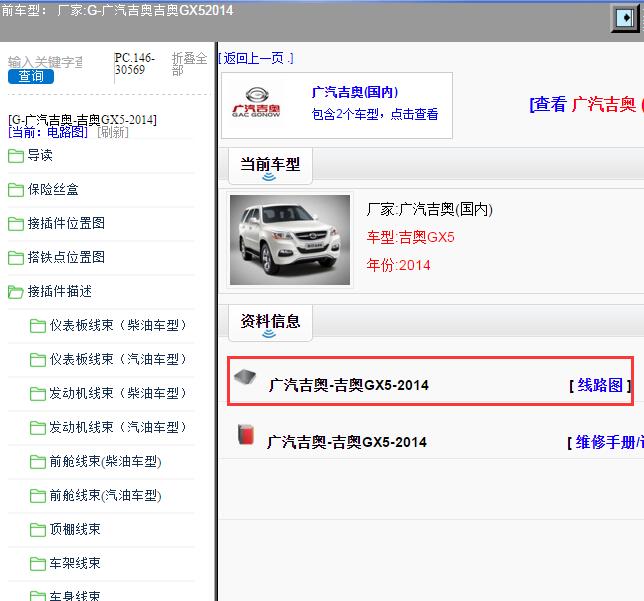Click folder icon for 前舱线束(柴油车型)
This screenshot has width=644, height=601.
(38, 463)
